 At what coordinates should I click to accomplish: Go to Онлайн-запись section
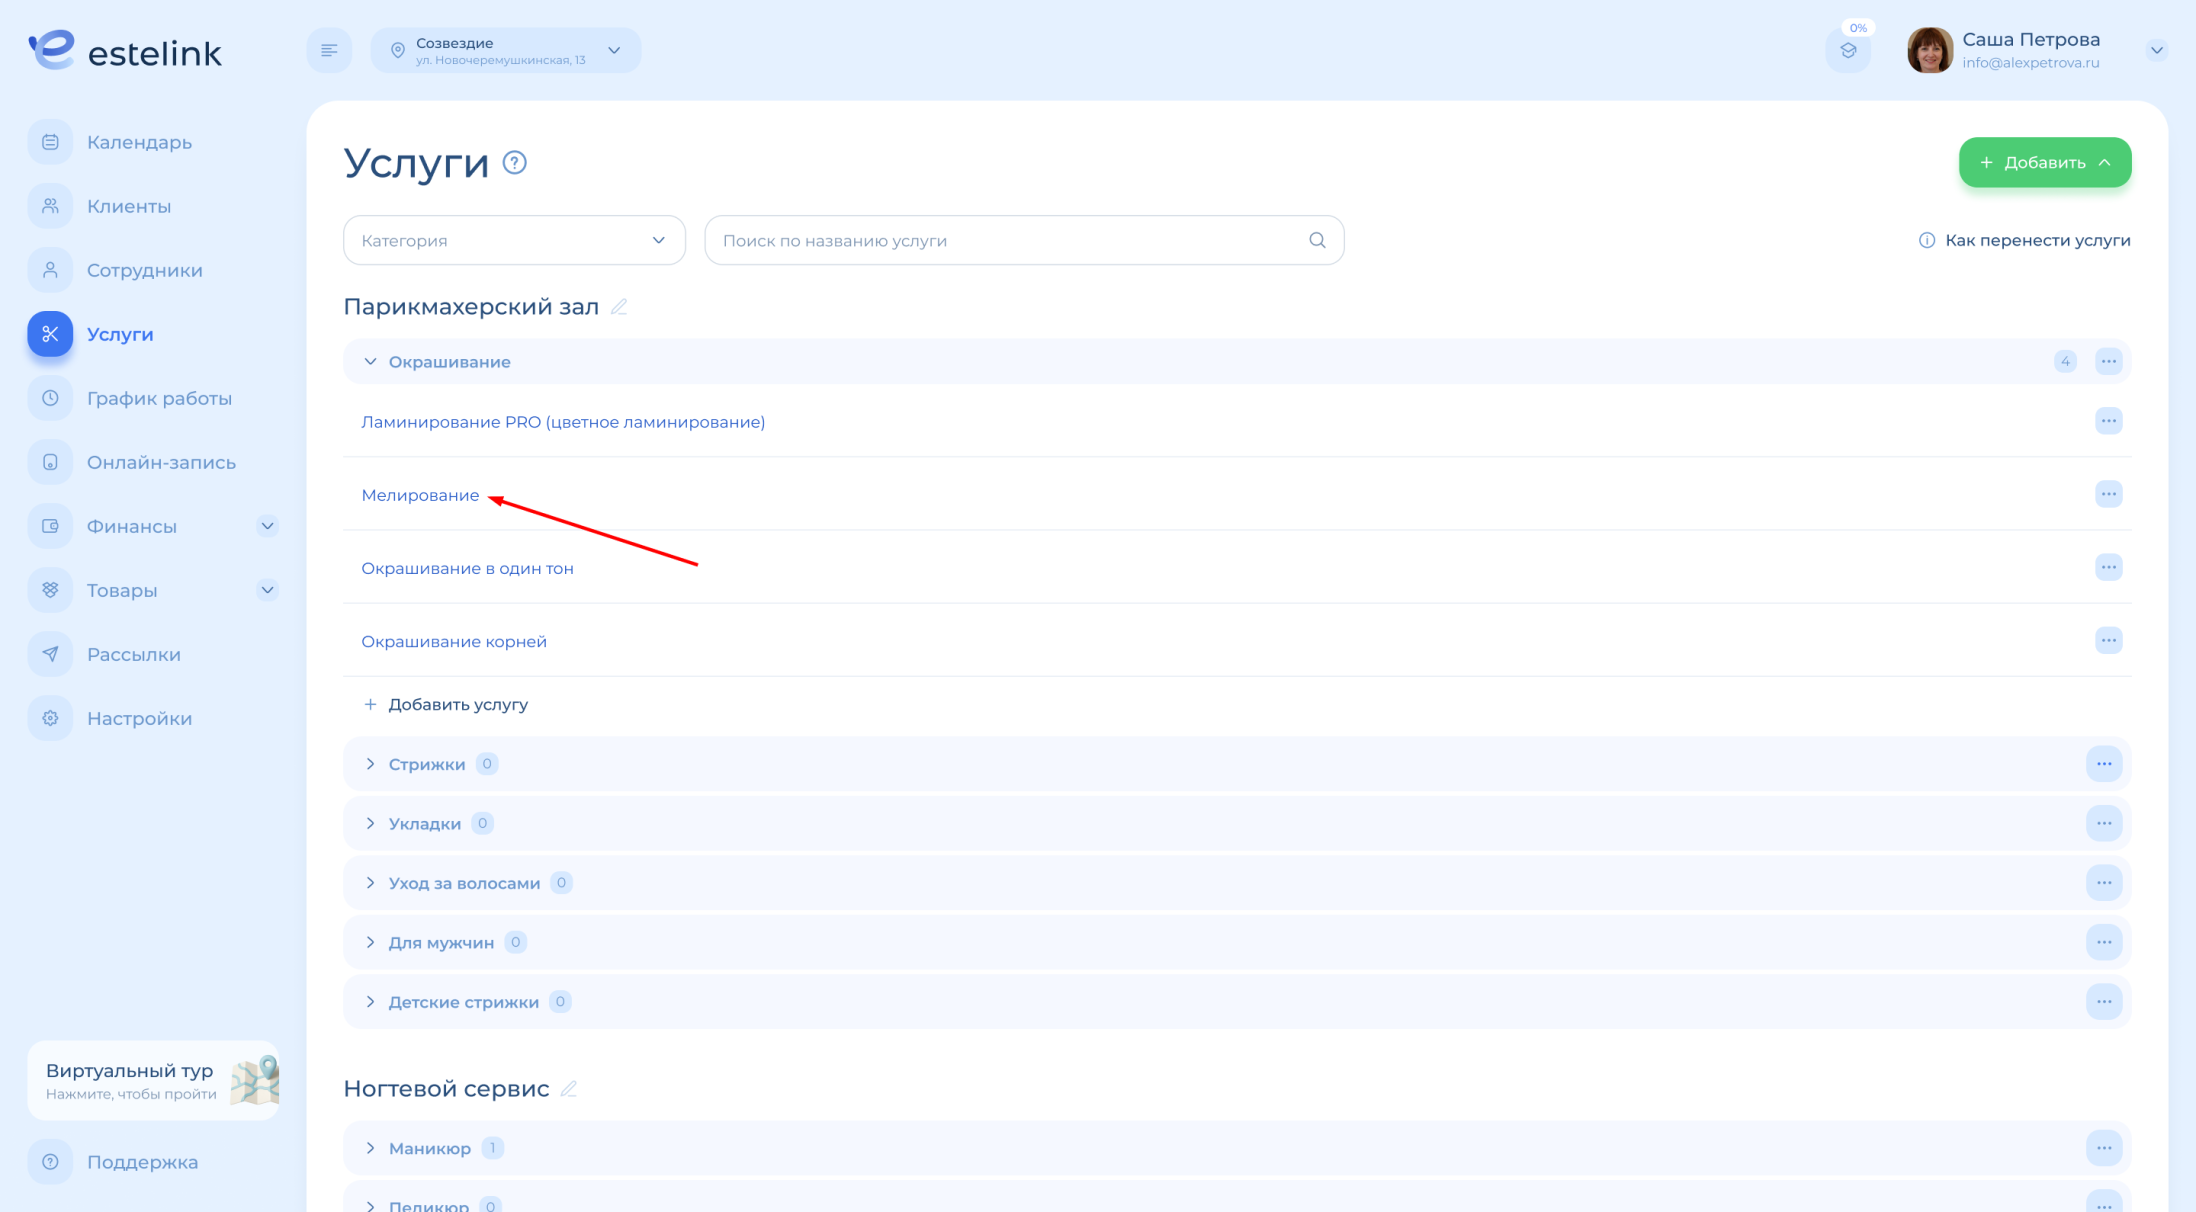point(161,462)
